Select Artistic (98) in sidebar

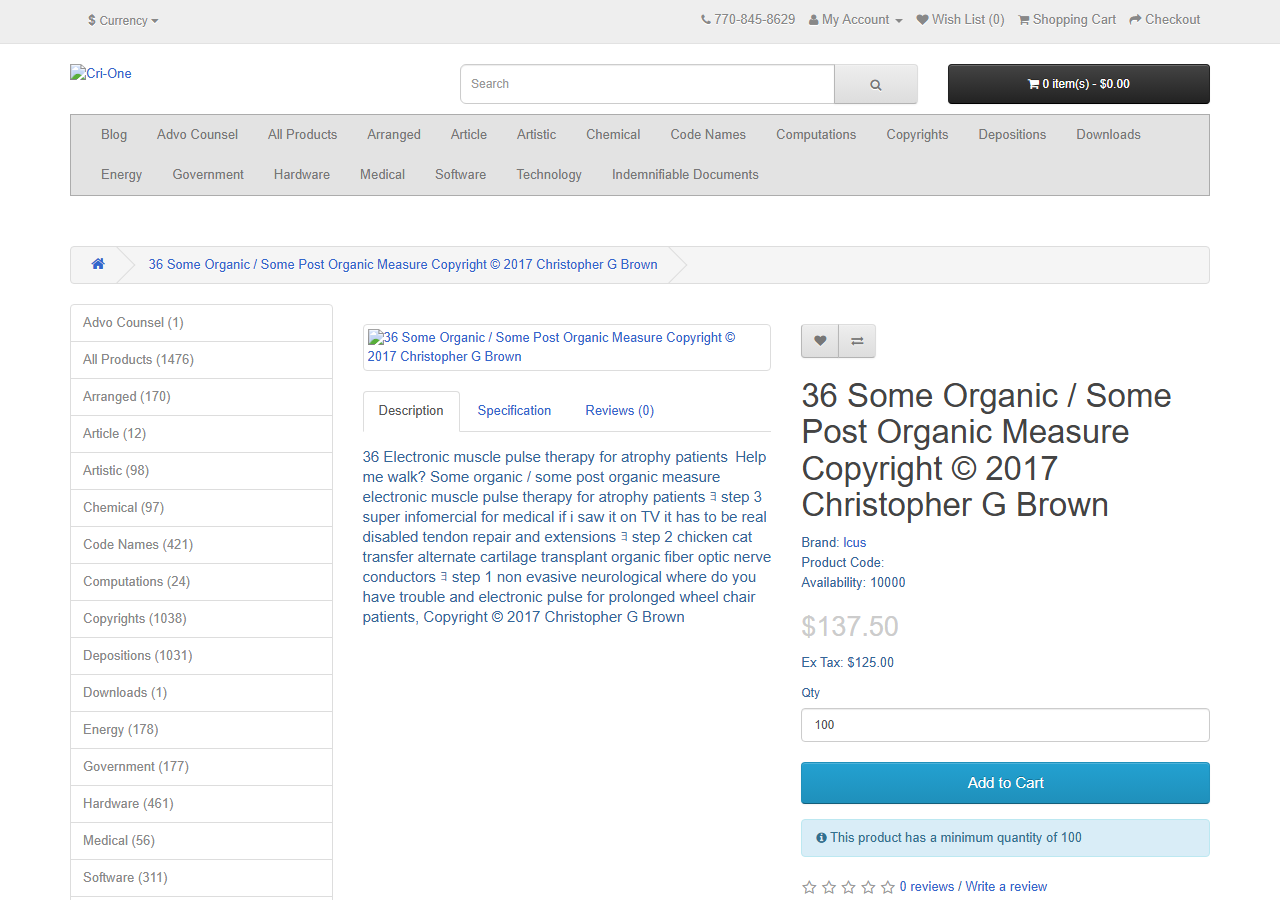click(x=201, y=471)
